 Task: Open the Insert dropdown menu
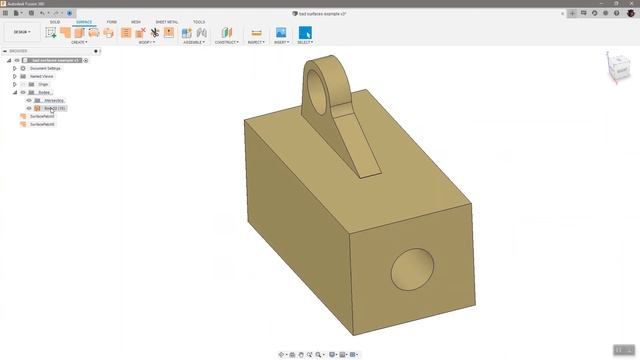tap(281, 42)
